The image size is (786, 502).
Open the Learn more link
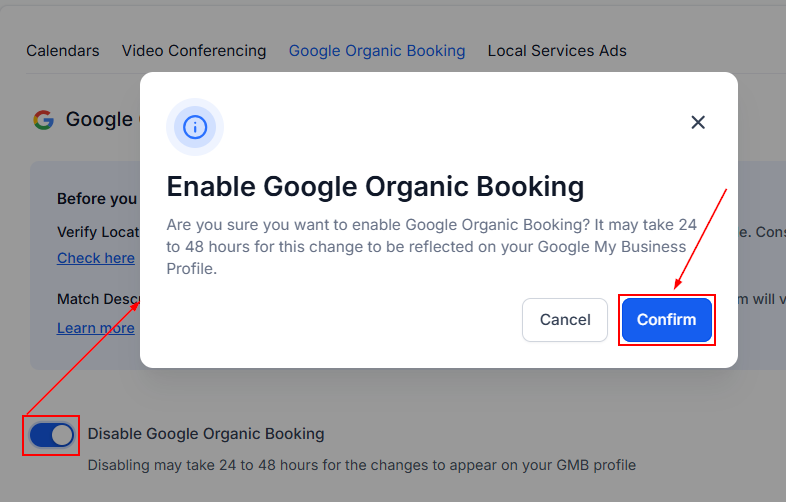[x=96, y=328]
